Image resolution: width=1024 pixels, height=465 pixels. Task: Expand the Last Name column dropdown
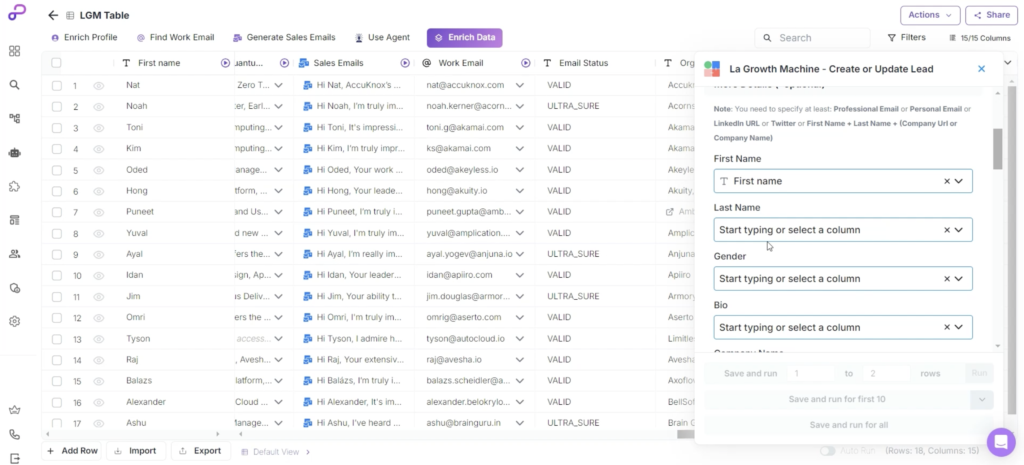pyautogui.click(x=958, y=230)
